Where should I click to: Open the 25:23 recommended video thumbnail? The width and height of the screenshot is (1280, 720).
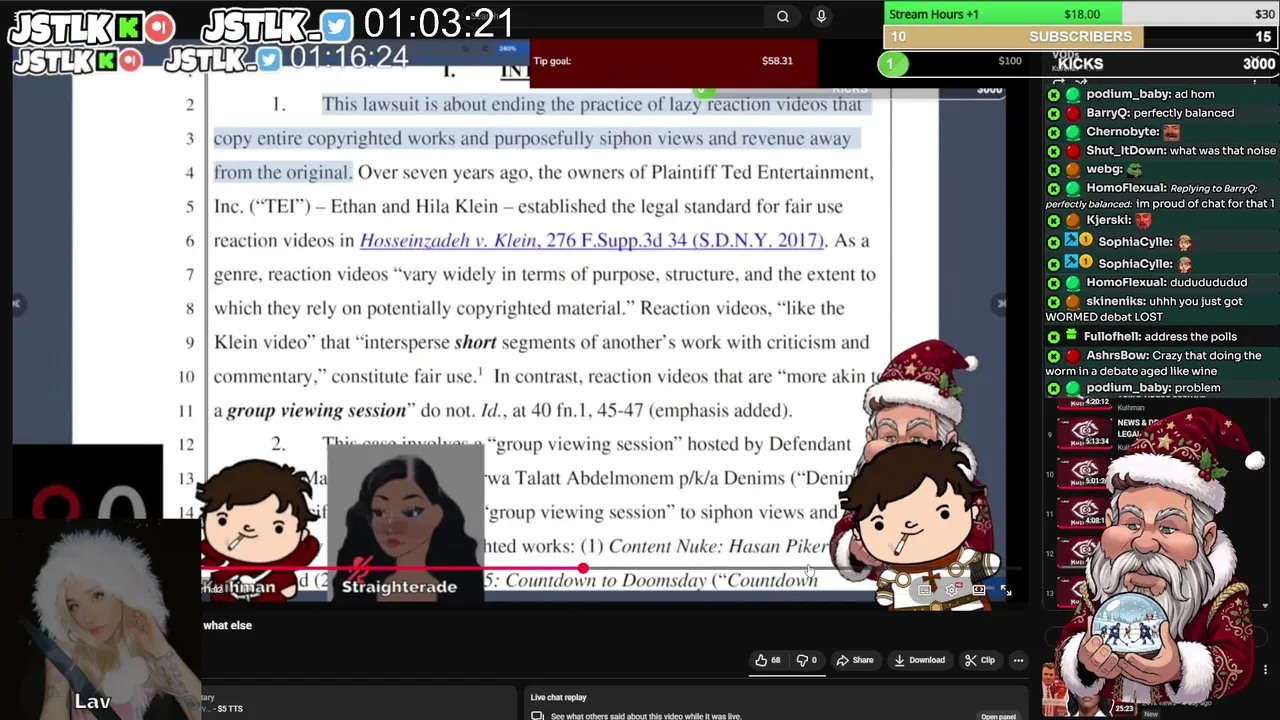point(1092,690)
